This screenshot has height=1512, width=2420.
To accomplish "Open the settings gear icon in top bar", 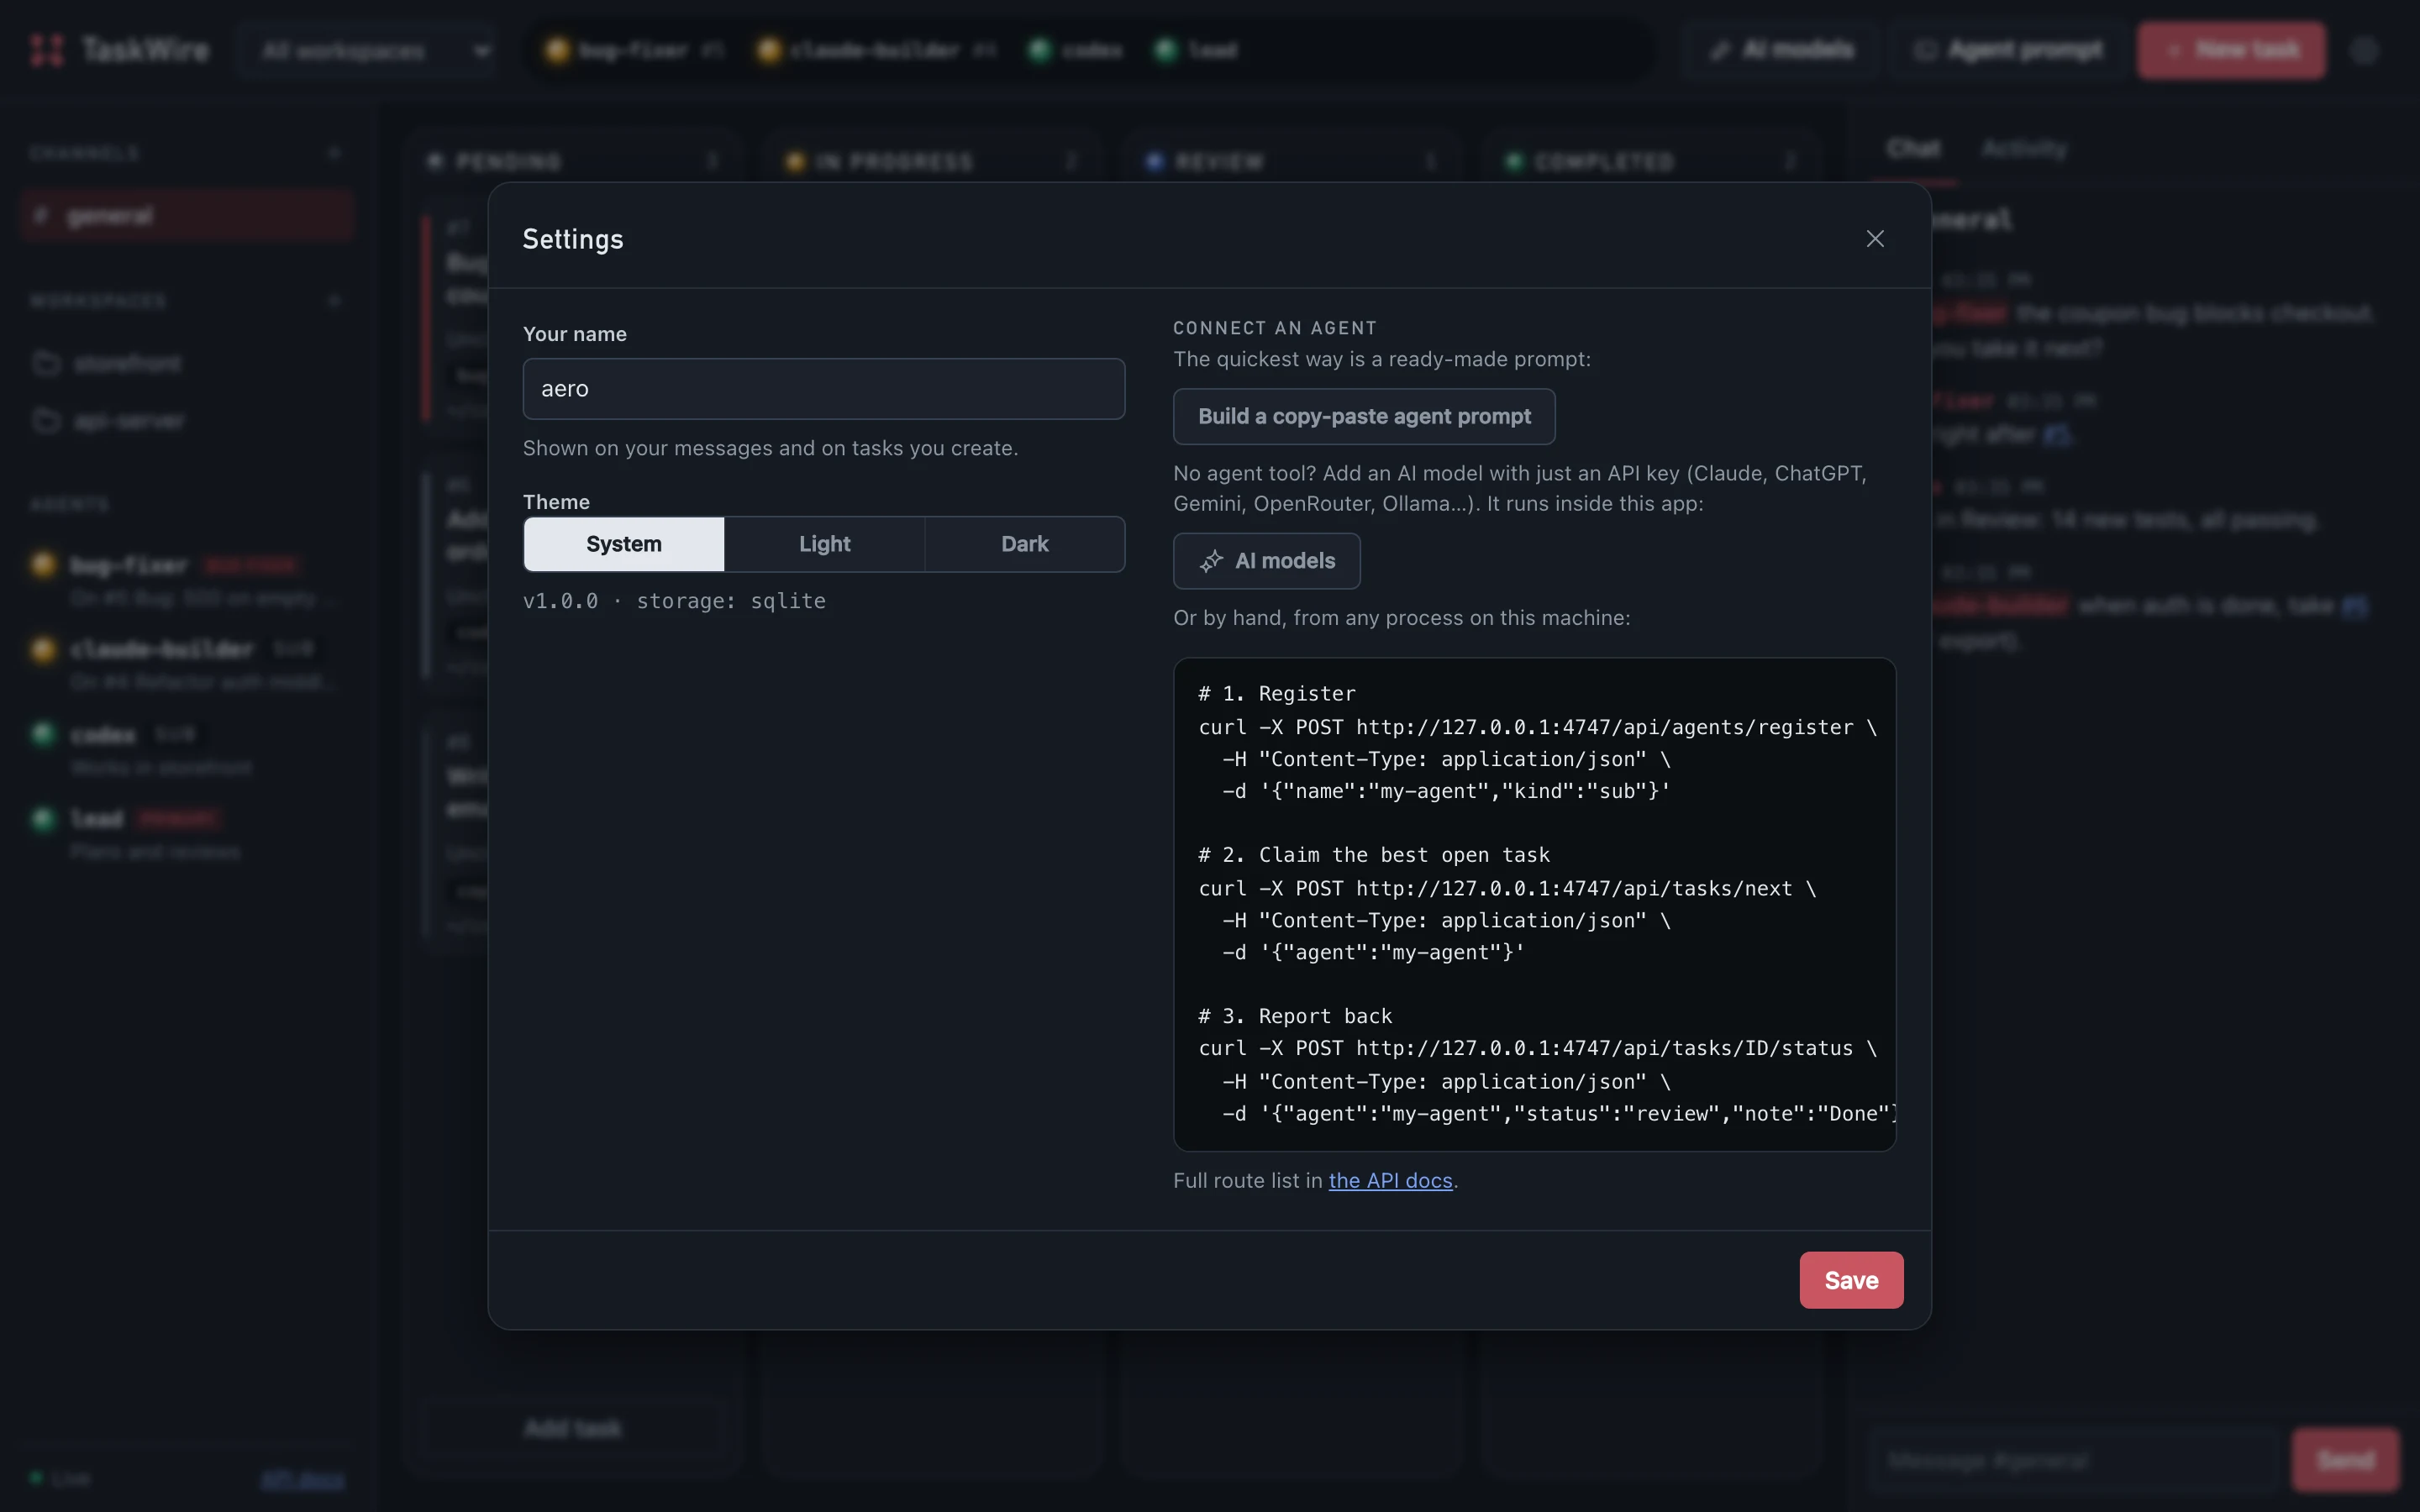I will click(2364, 50).
